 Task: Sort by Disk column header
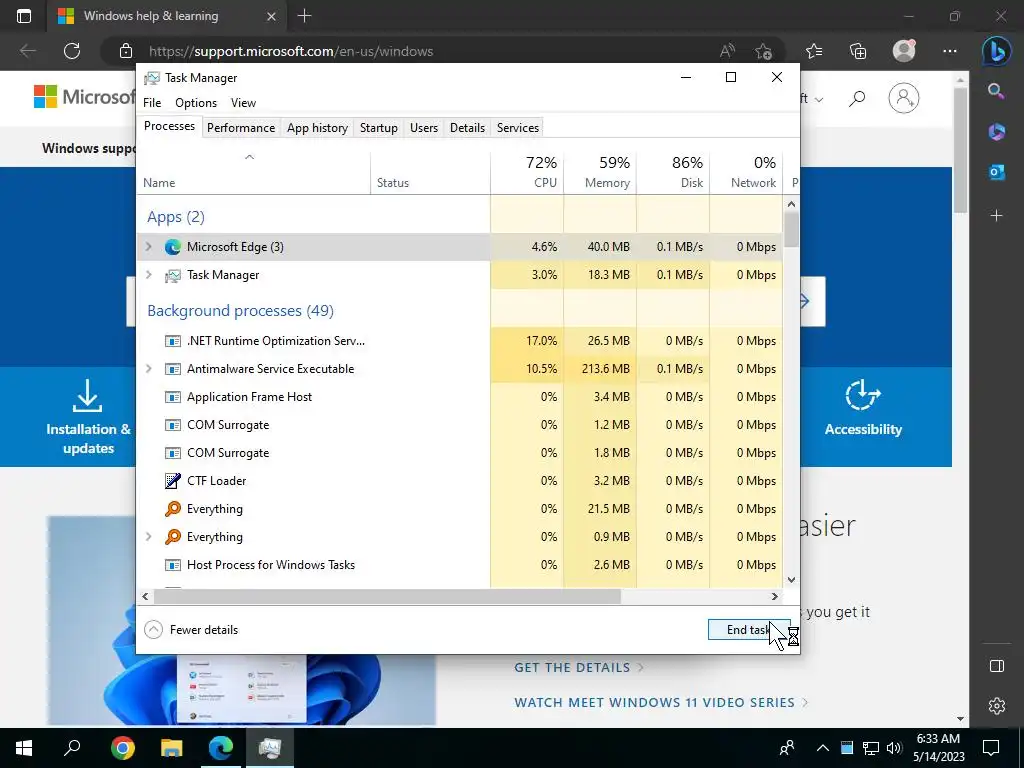coord(673,172)
